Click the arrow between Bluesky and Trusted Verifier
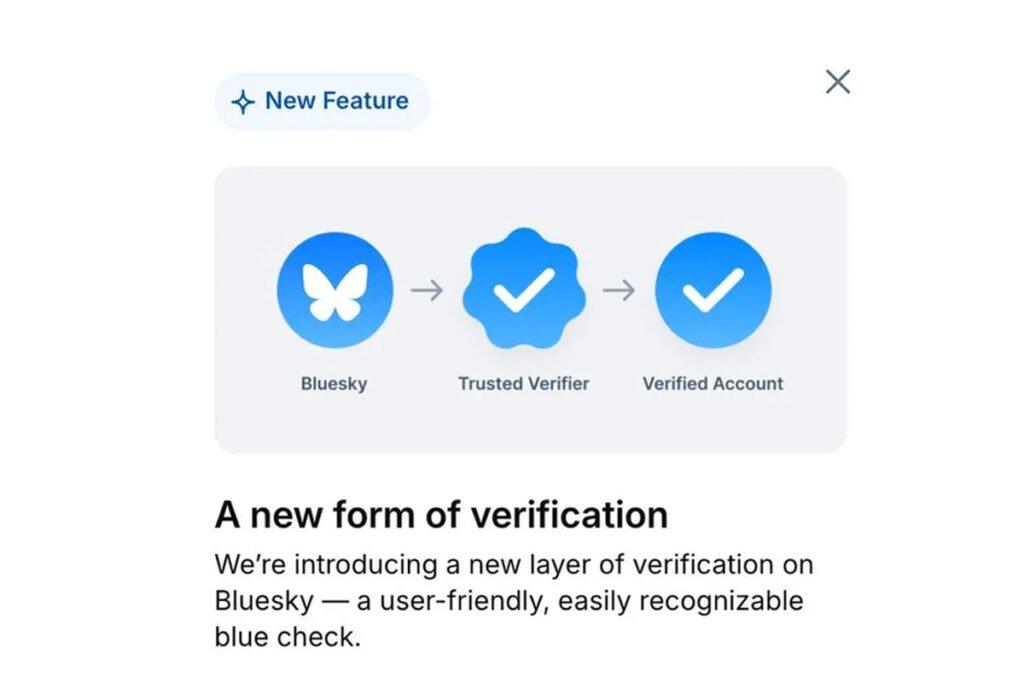 coord(428,289)
